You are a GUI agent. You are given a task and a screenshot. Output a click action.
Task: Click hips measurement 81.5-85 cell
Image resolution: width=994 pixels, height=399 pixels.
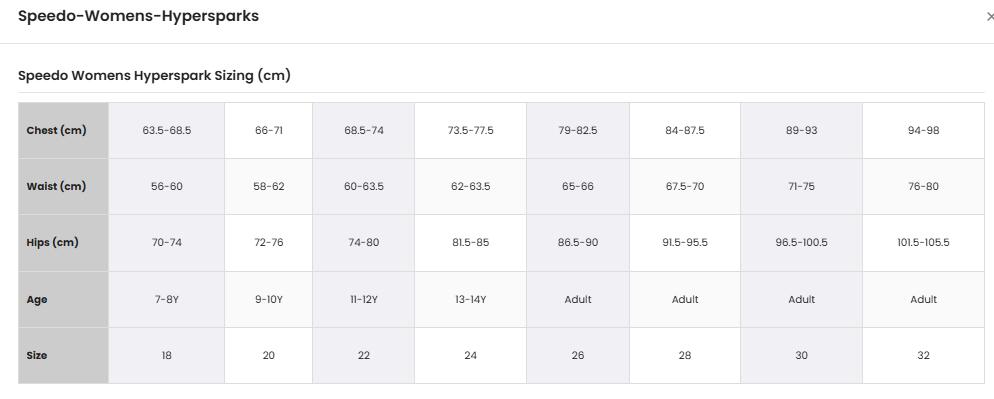[x=470, y=242]
